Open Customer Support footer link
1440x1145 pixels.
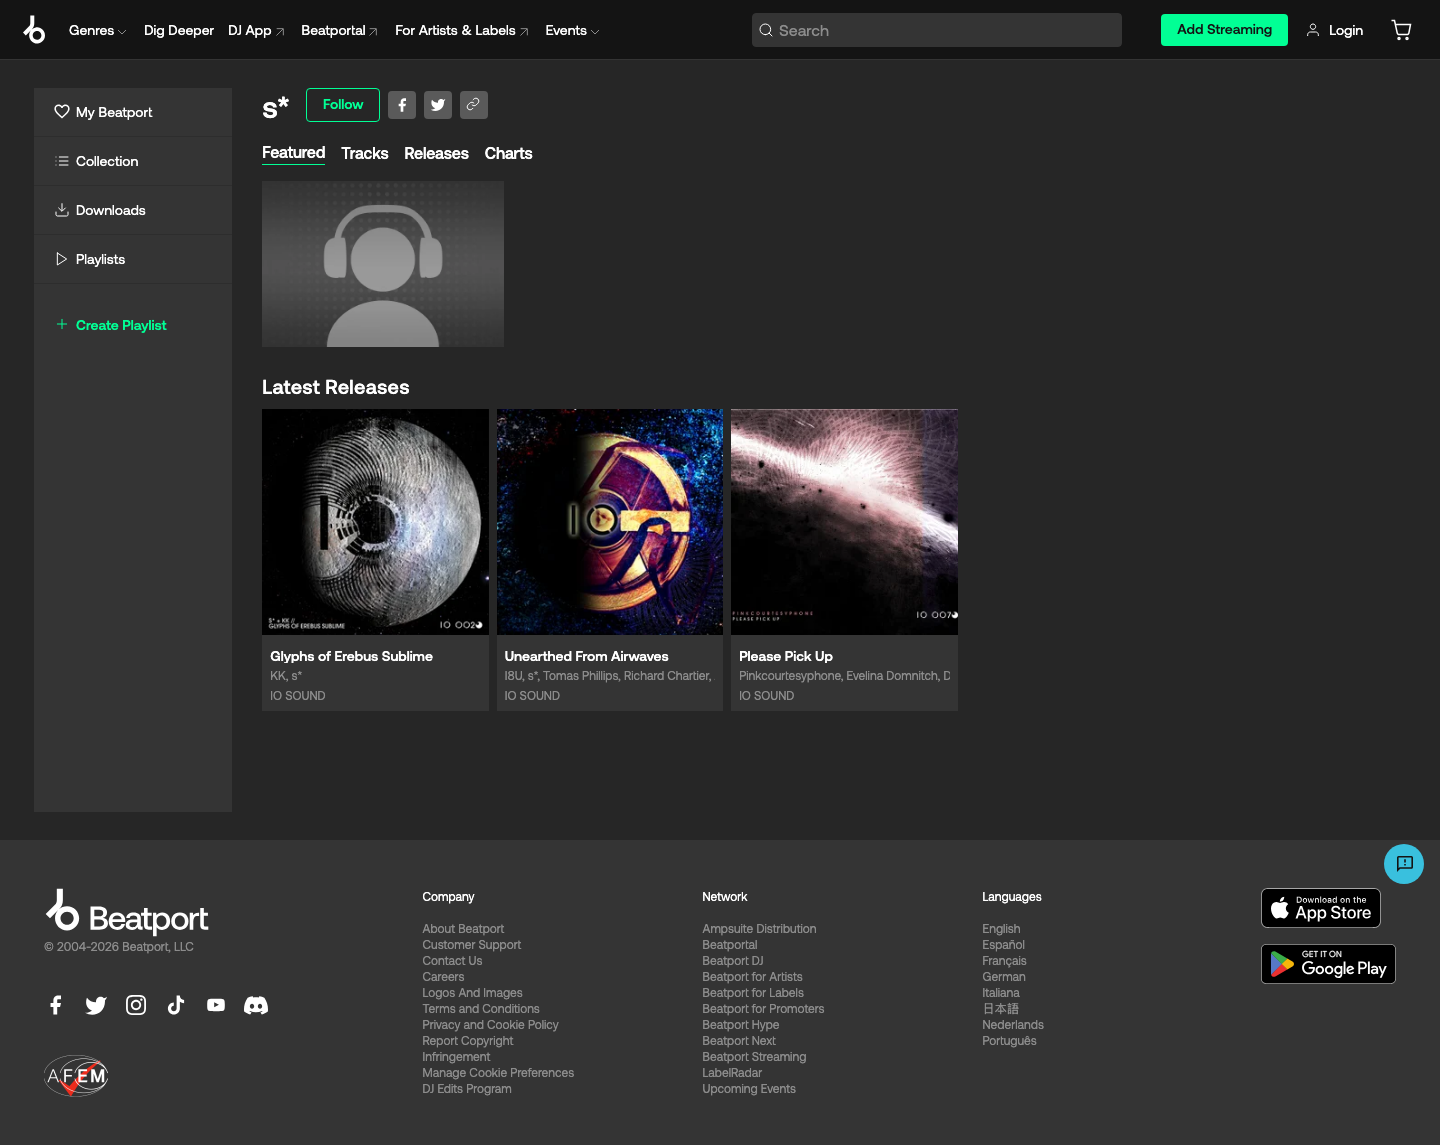click(x=471, y=945)
